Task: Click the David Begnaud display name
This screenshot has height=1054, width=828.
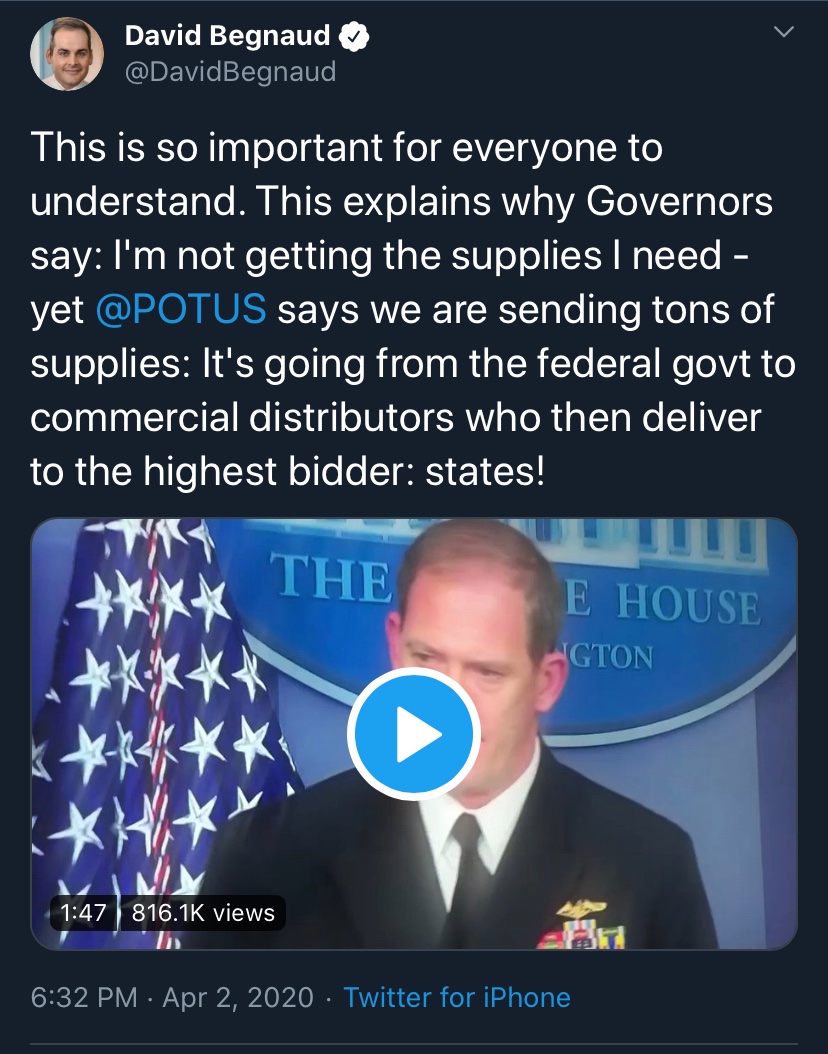Action: 227,36
